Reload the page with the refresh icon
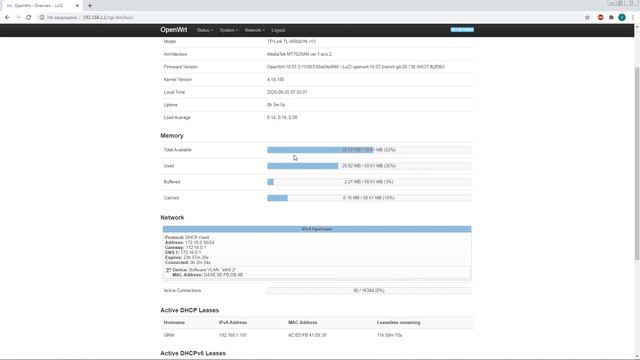 pyautogui.click(x=29, y=18)
